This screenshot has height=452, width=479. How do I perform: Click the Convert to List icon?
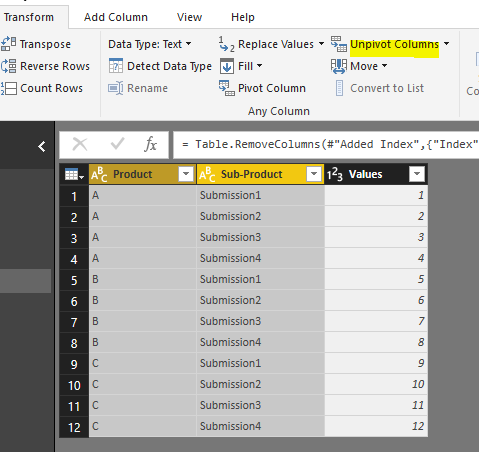(x=339, y=88)
